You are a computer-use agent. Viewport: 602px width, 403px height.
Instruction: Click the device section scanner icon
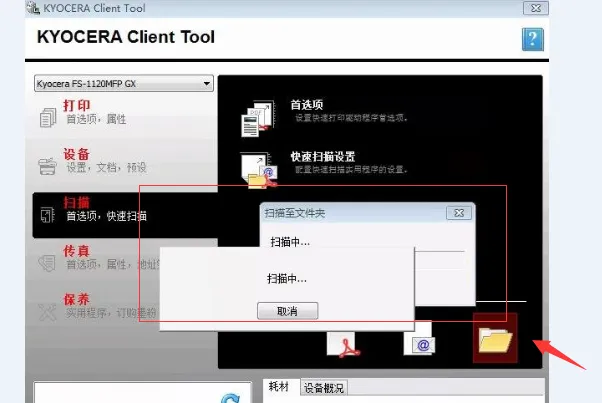pyautogui.click(x=48, y=166)
